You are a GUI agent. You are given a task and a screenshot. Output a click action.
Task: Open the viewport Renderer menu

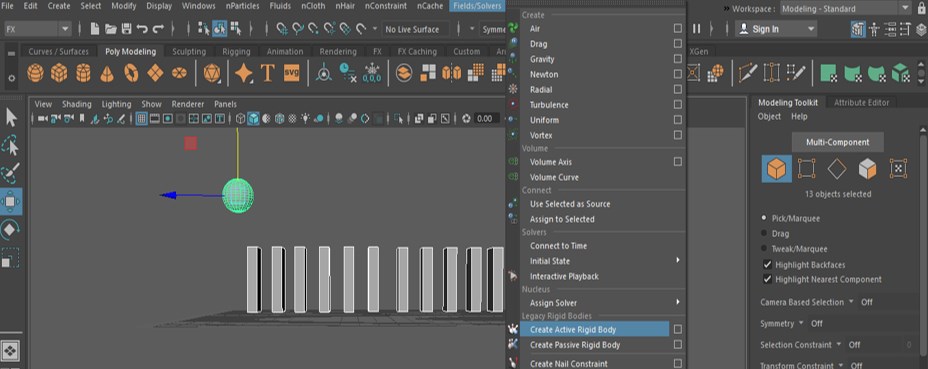pyautogui.click(x=188, y=104)
